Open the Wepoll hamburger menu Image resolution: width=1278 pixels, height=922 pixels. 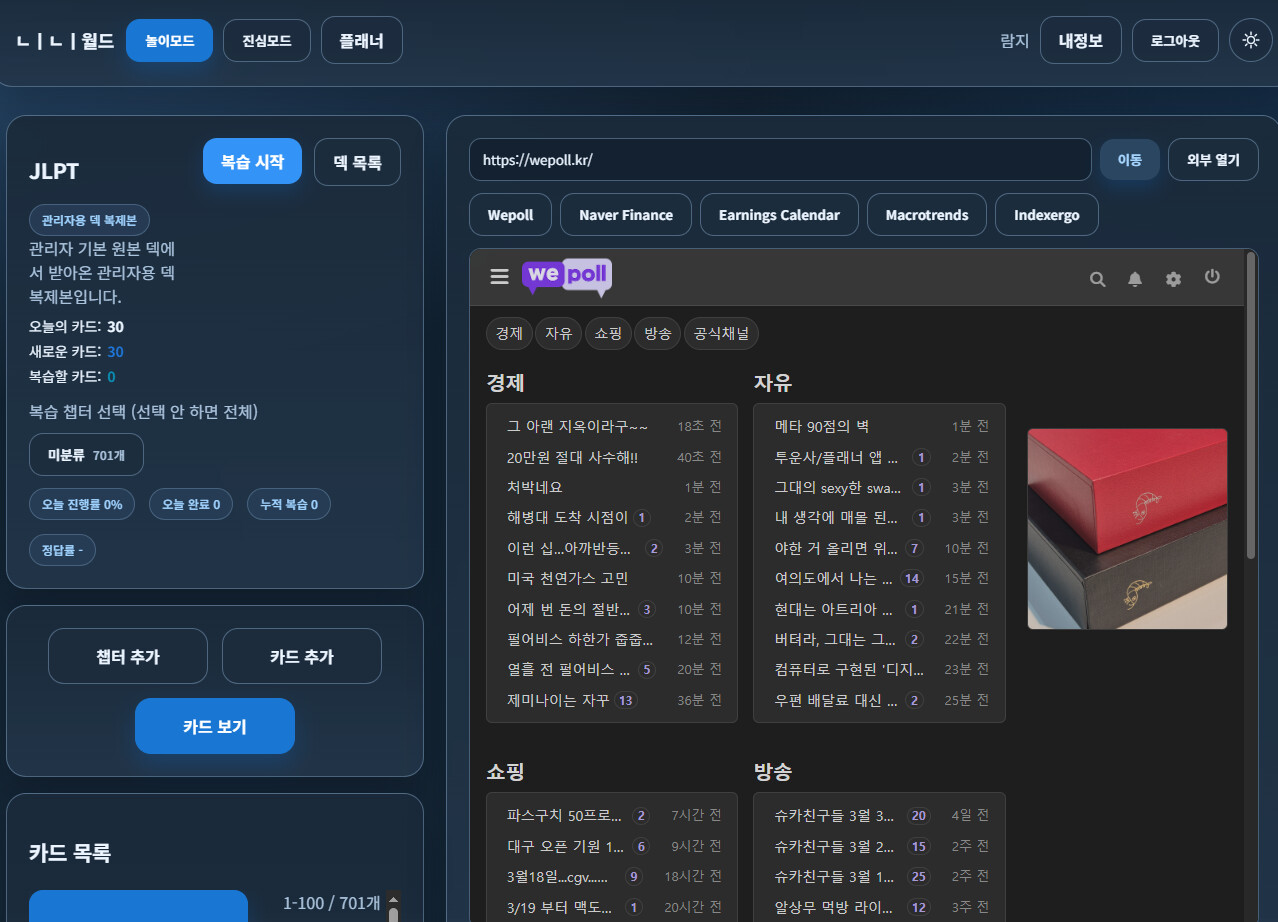500,277
